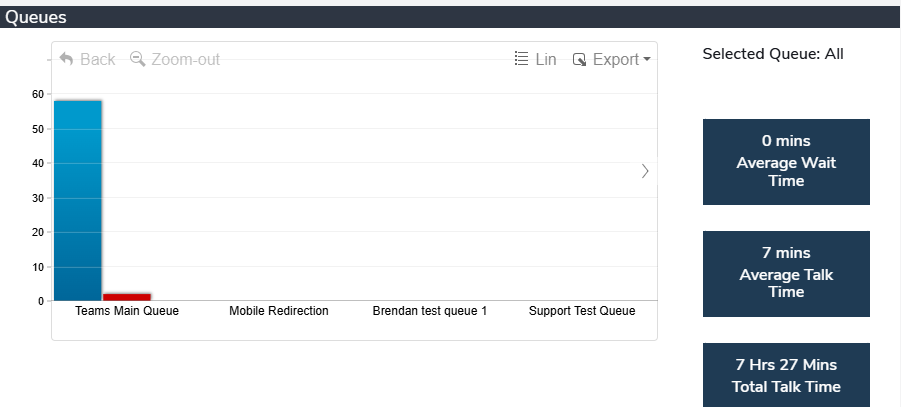Click the Queues panel header
Screen dimensions: 901x407
37,17
